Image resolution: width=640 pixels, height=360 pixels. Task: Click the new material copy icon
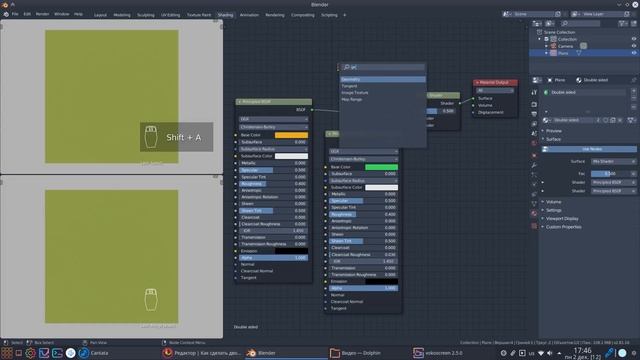[x=613, y=120]
